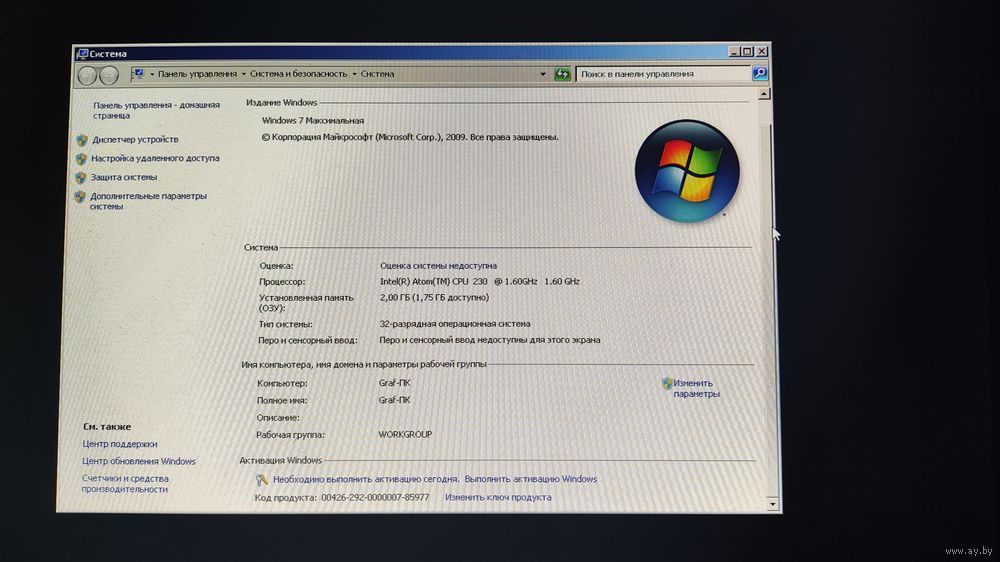
Task: Click Перо и сенсорный ввод недоступны text
Action: click(x=490, y=340)
